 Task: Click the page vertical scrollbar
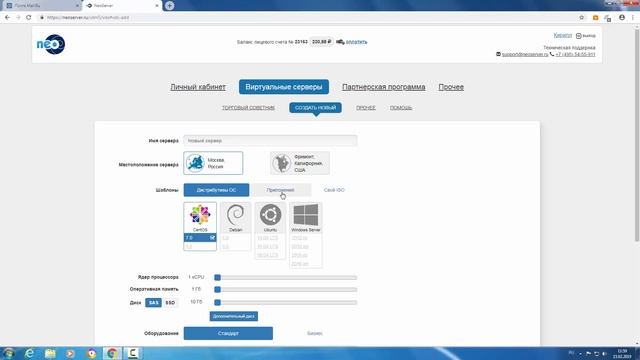point(637,135)
